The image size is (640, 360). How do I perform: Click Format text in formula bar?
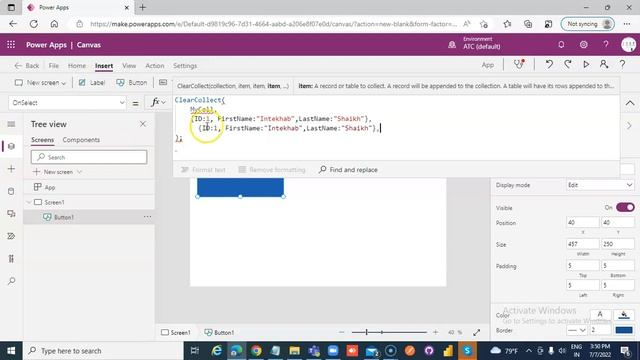pyautogui.click(x=203, y=169)
